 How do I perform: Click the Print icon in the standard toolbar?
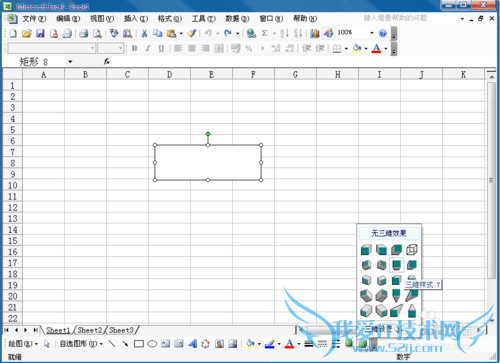84,33
